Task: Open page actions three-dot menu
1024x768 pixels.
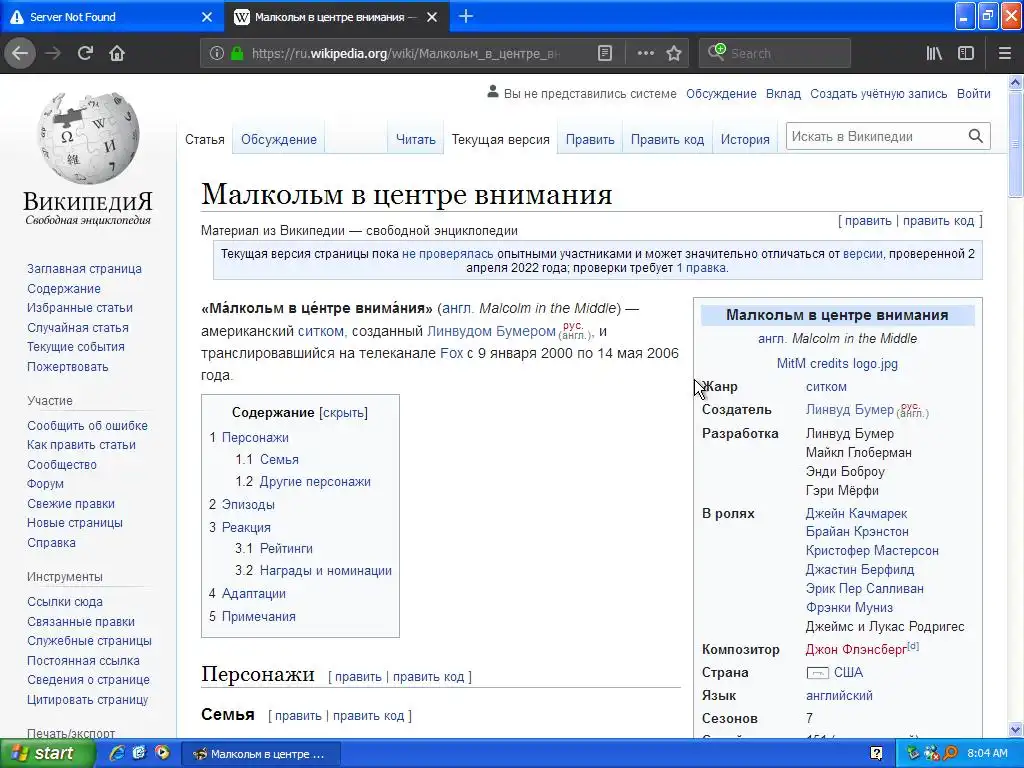Action: [645, 53]
